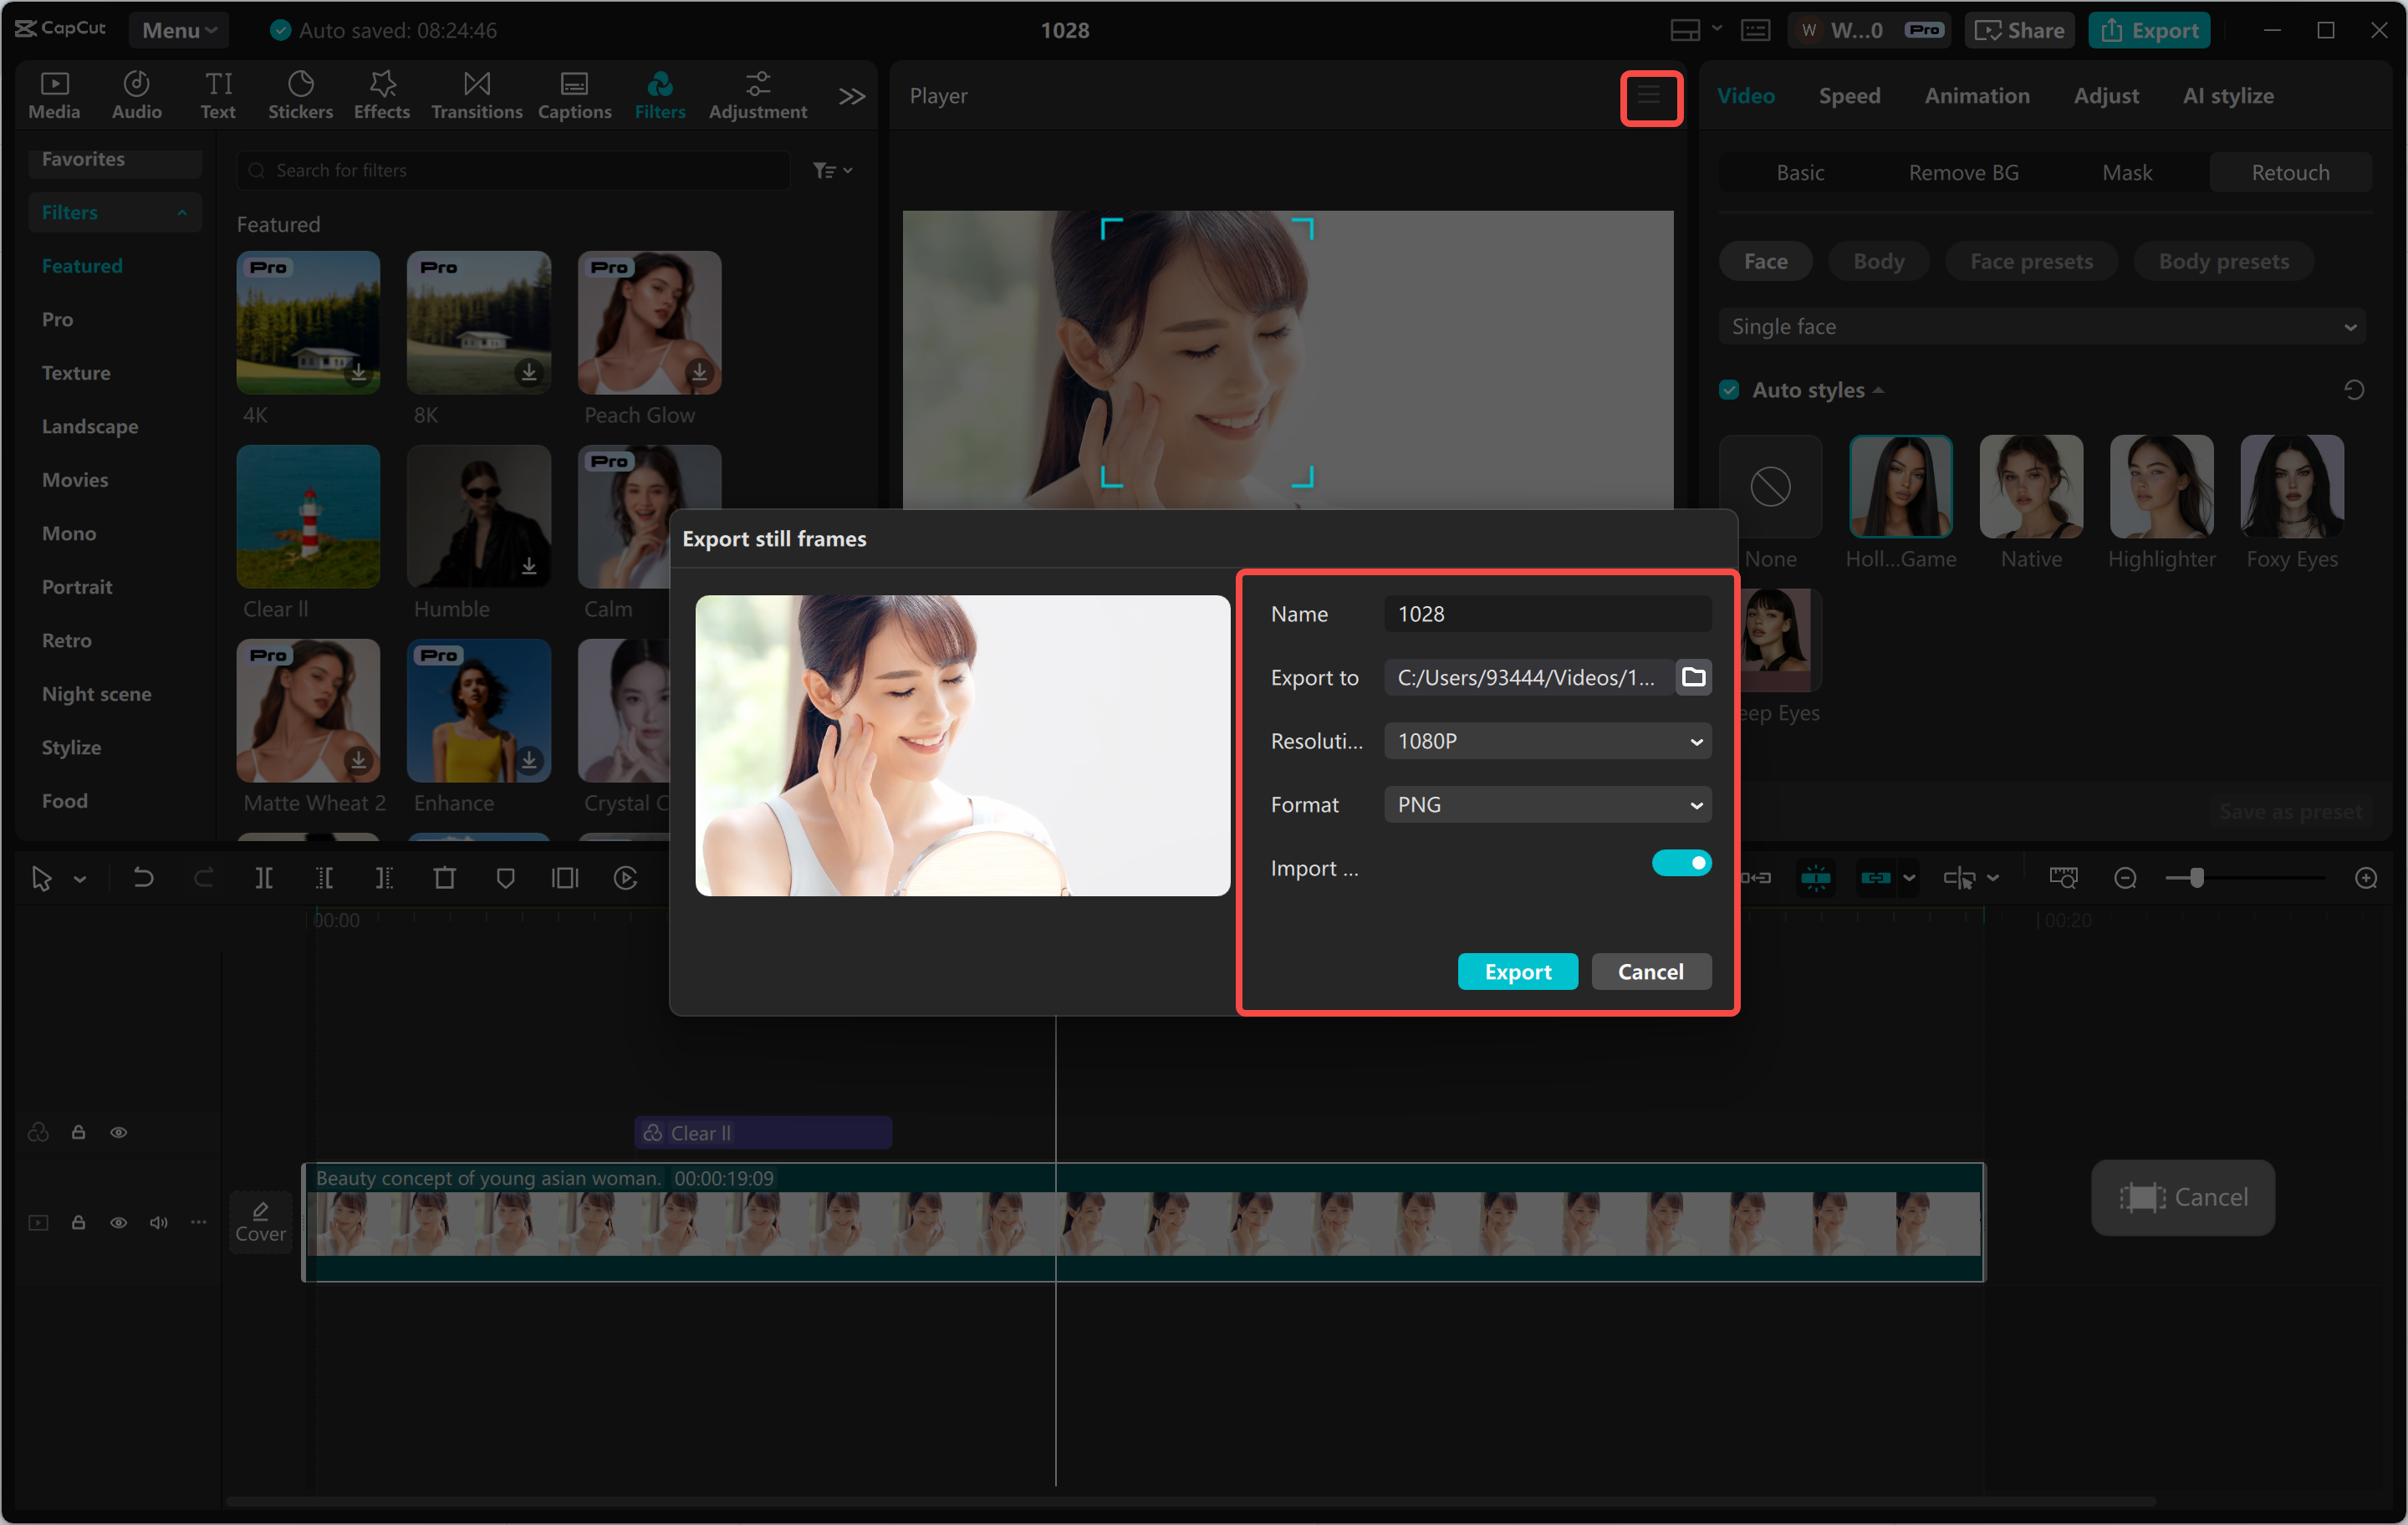This screenshot has height=1525, width=2408.
Task: Open the Media panel
Action: click(x=53, y=94)
